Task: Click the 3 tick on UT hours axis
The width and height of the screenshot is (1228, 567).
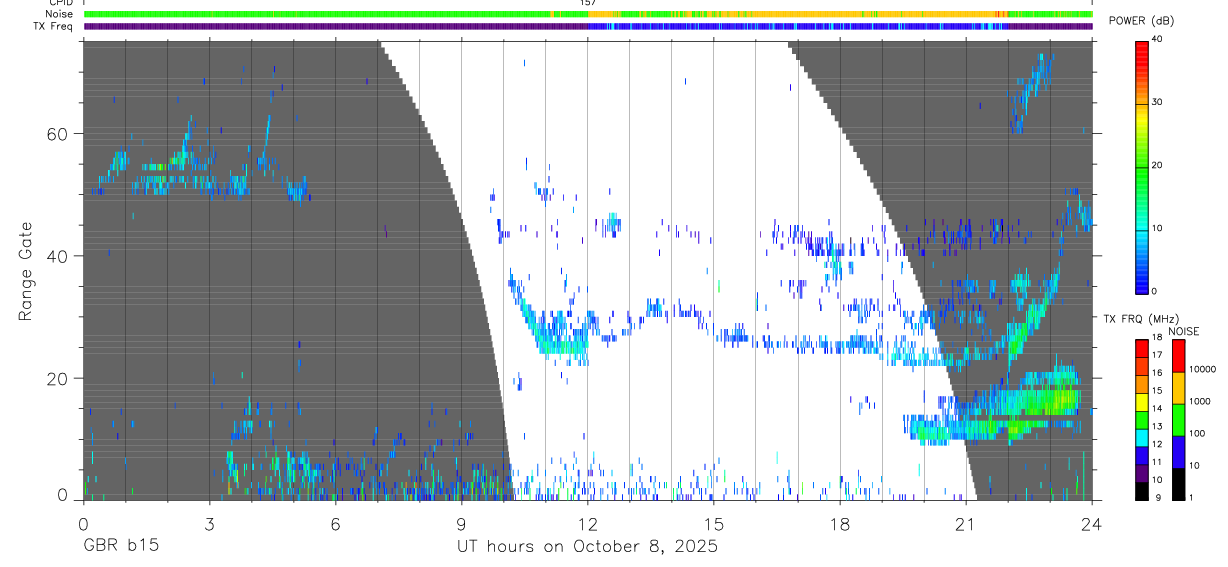Action: pos(209,522)
